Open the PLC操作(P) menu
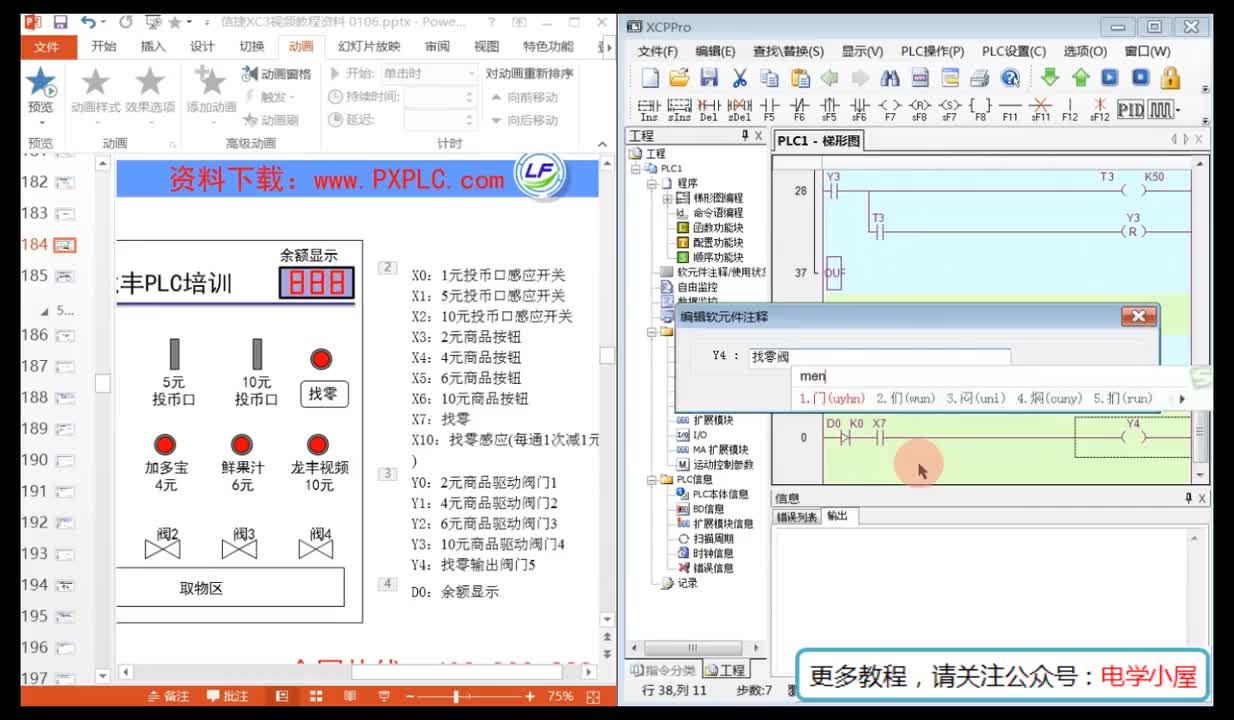The width and height of the screenshot is (1234, 720). pyautogui.click(x=932, y=51)
